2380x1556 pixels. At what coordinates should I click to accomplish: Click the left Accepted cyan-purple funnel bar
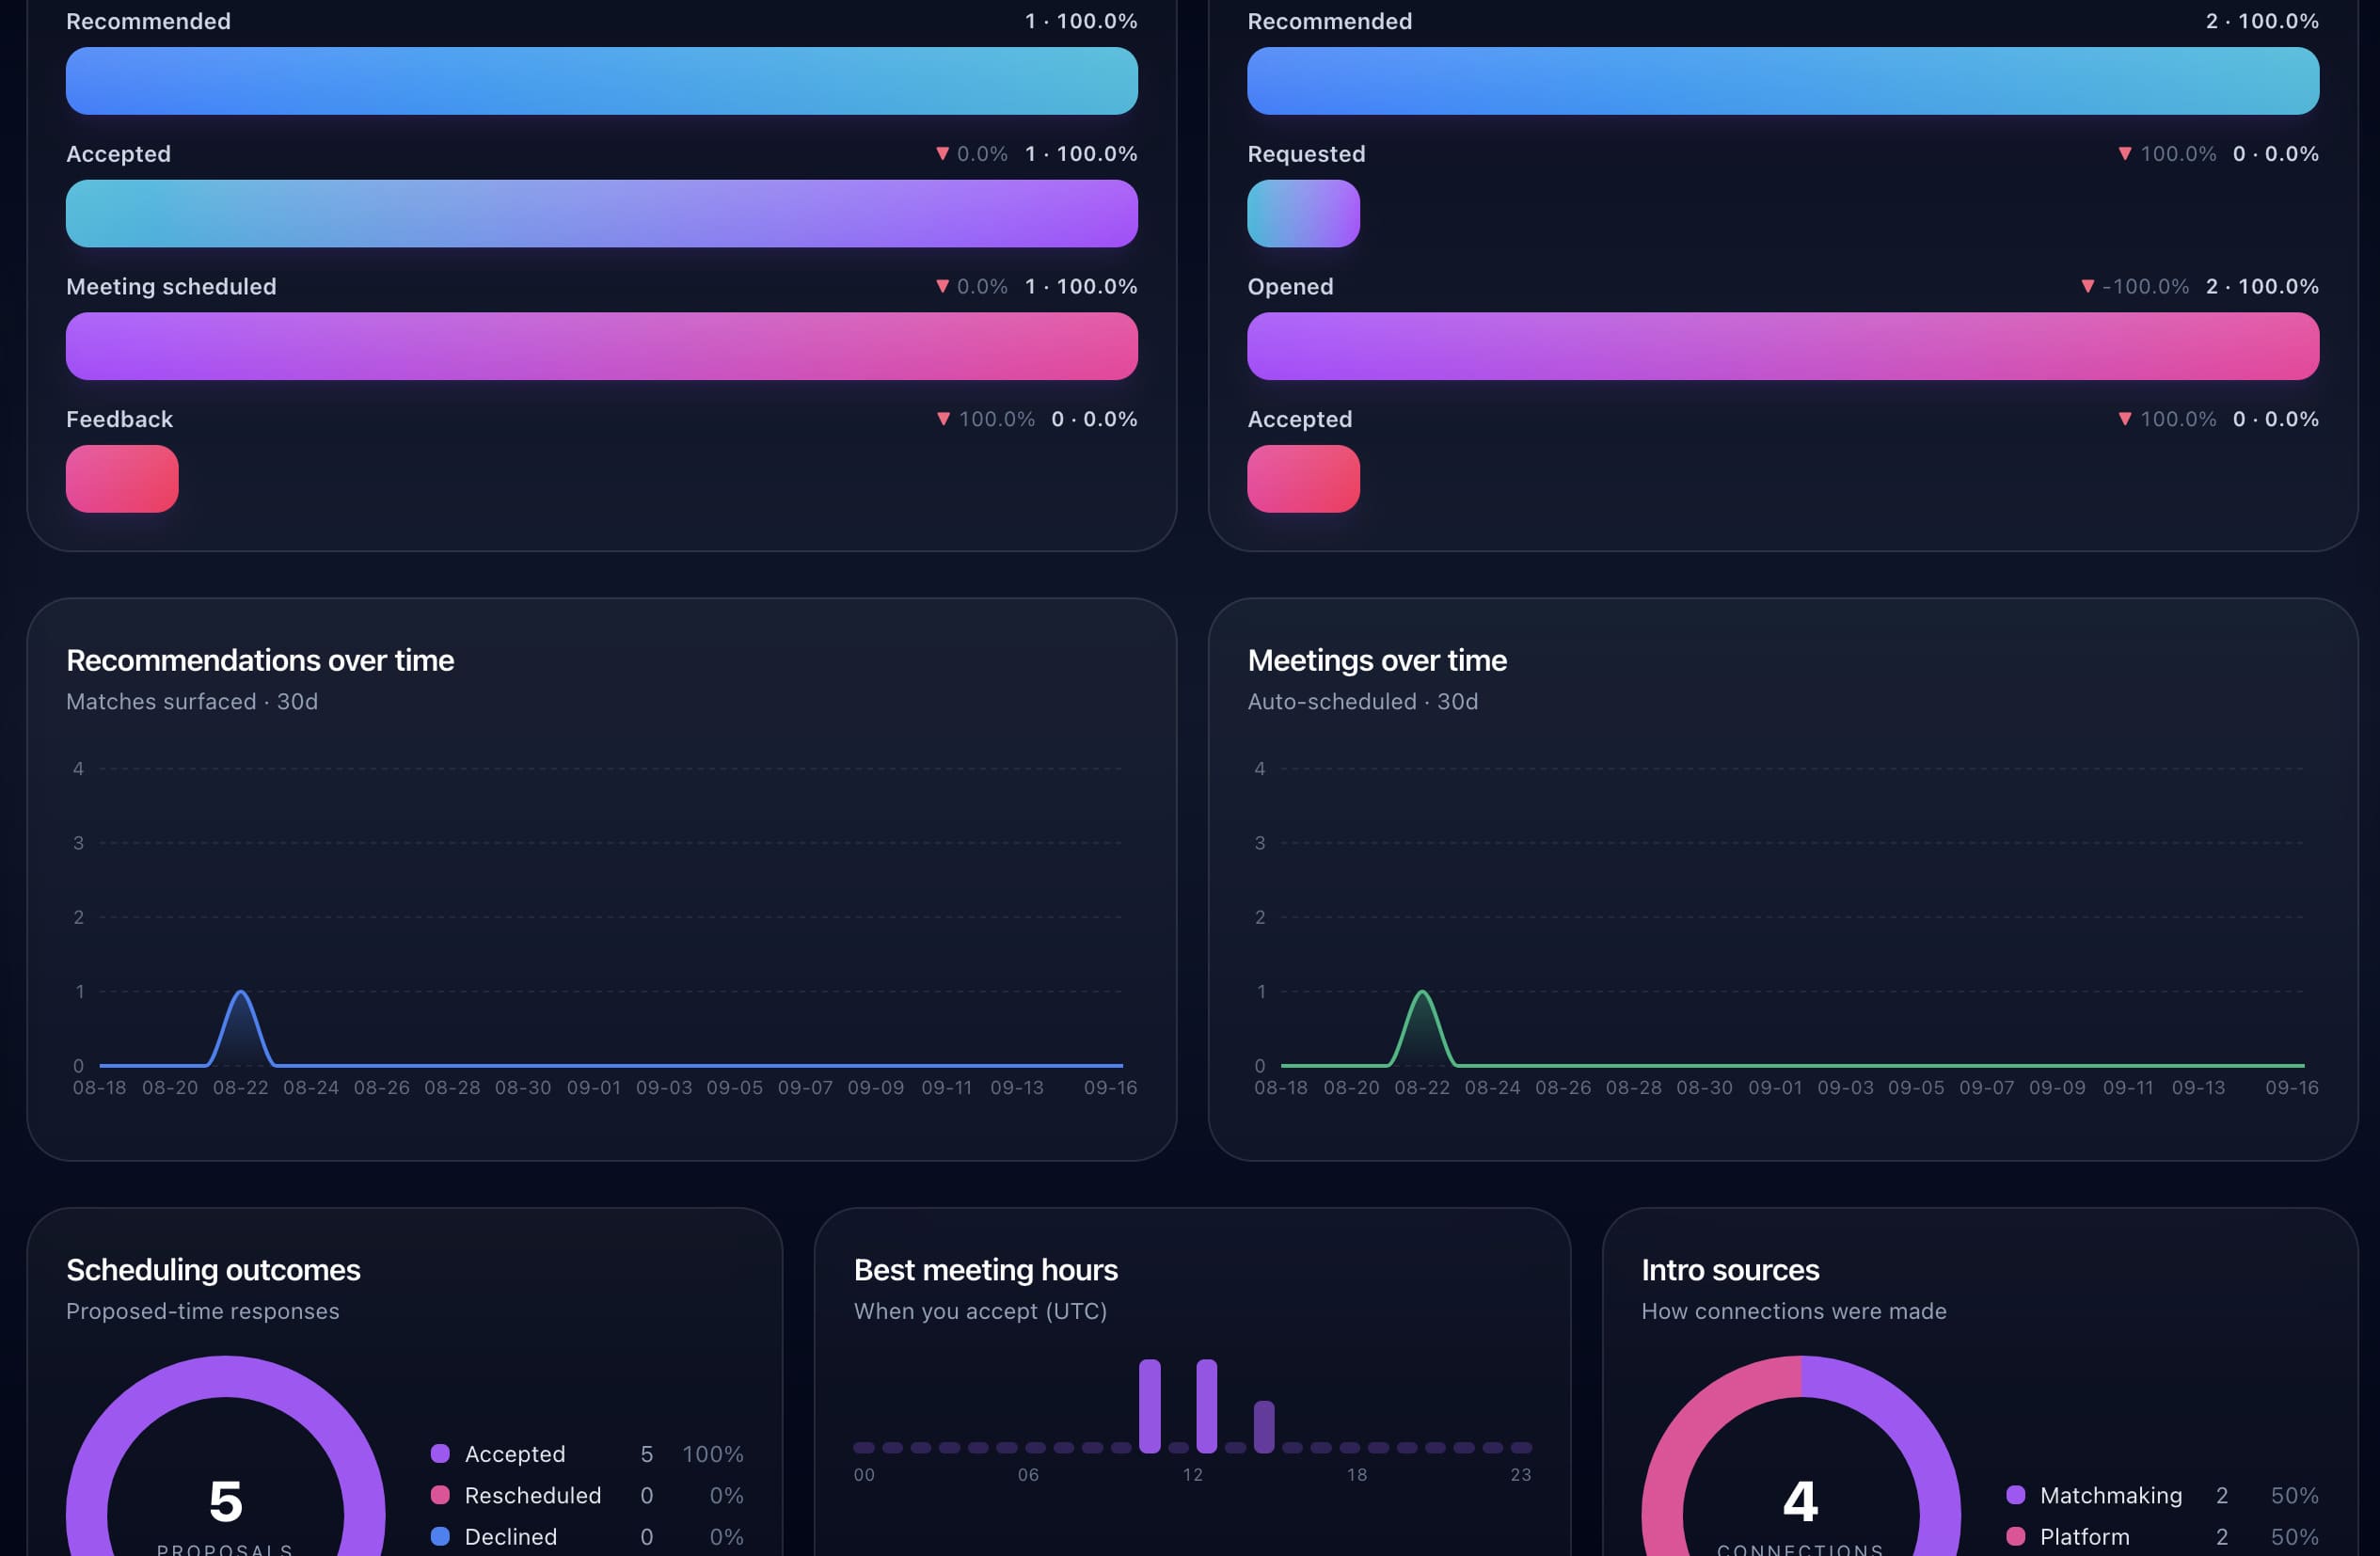[601, 213]
